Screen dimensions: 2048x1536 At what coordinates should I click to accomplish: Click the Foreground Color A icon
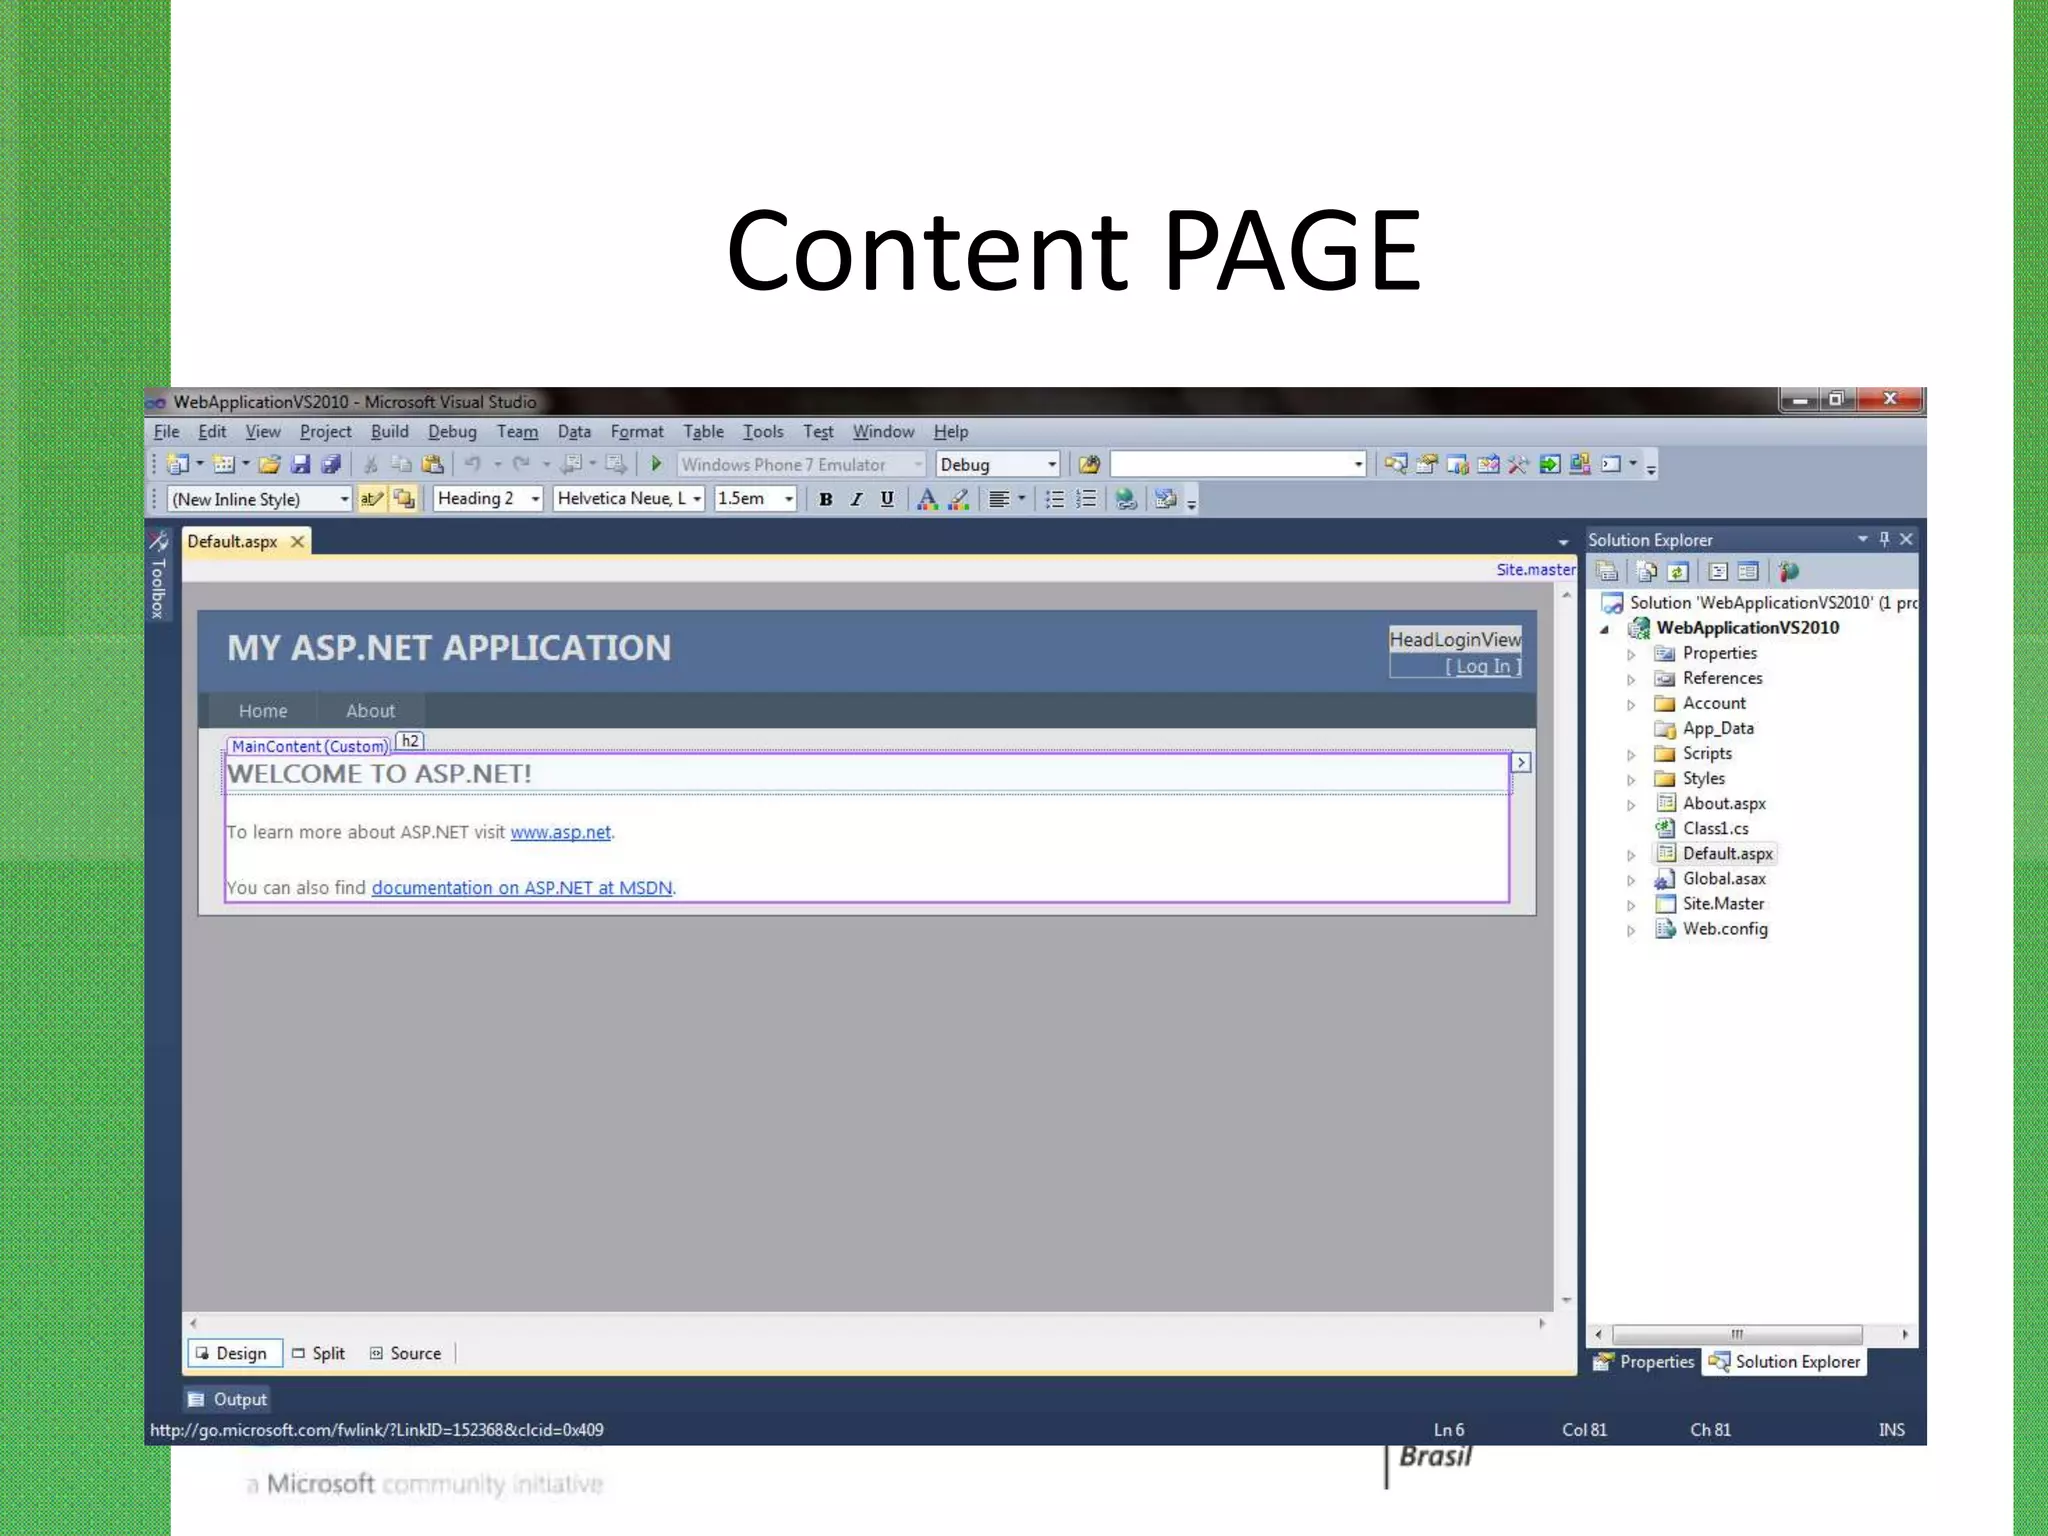[927, 499]
